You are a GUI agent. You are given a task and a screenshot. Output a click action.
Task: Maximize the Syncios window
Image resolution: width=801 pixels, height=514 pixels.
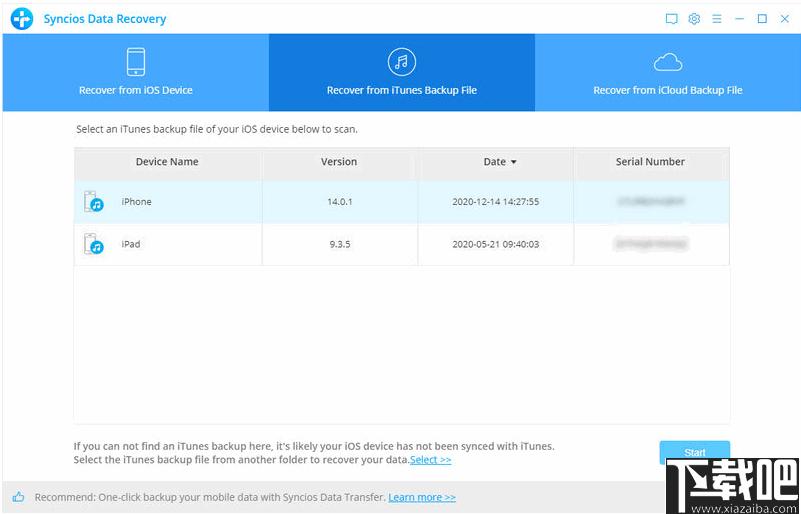point(762,19)
